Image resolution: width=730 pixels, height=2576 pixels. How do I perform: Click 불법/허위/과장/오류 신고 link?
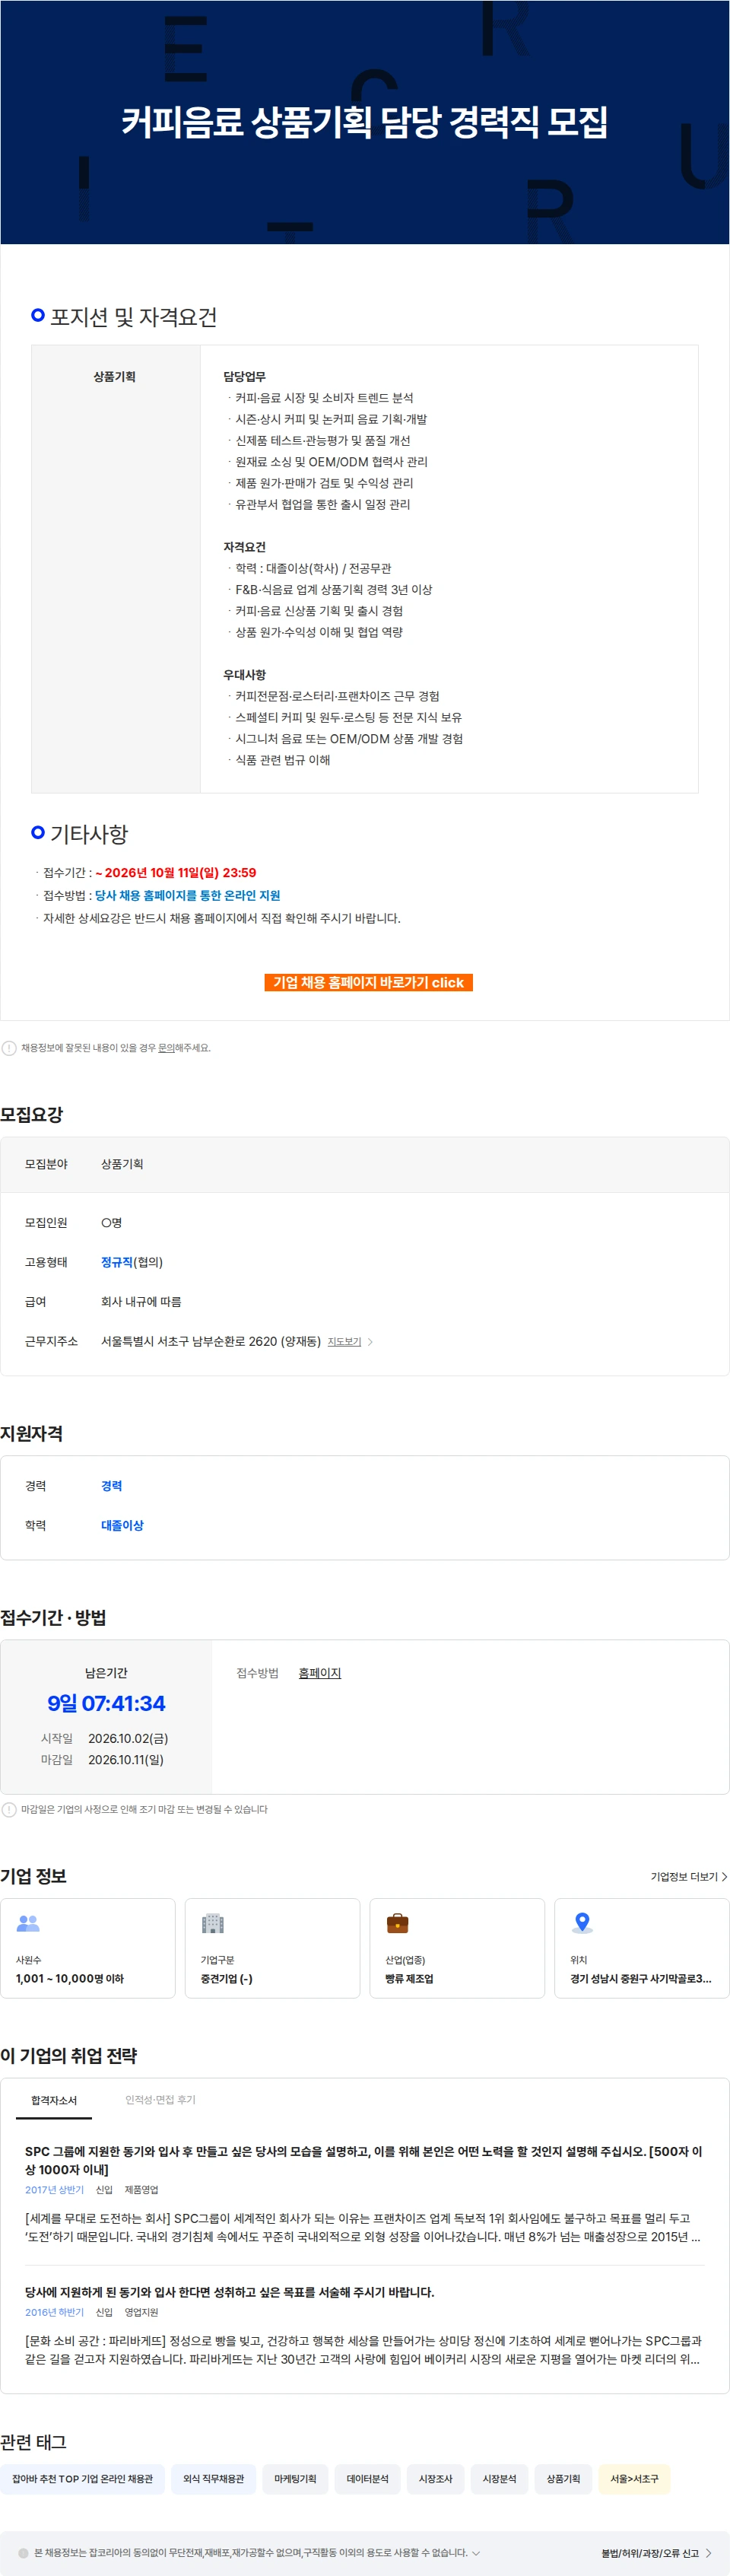656,2553
